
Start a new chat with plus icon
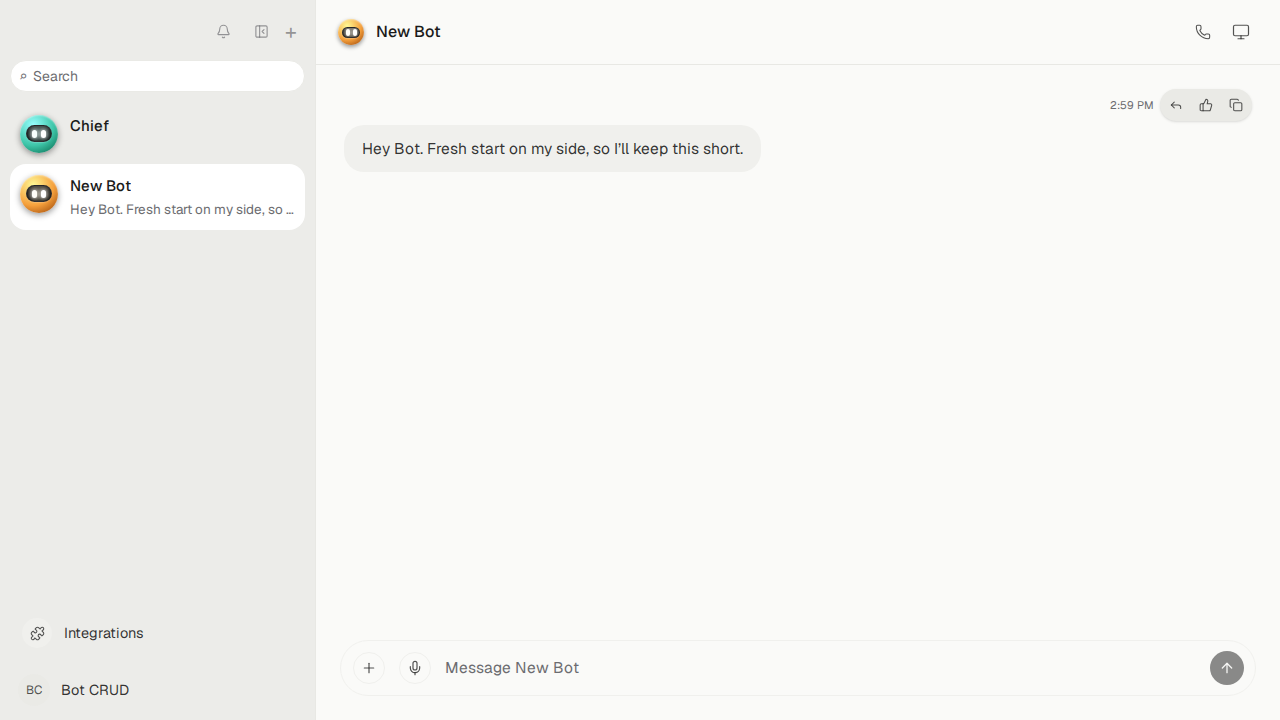pyautogui.click(x=291, y=32)
